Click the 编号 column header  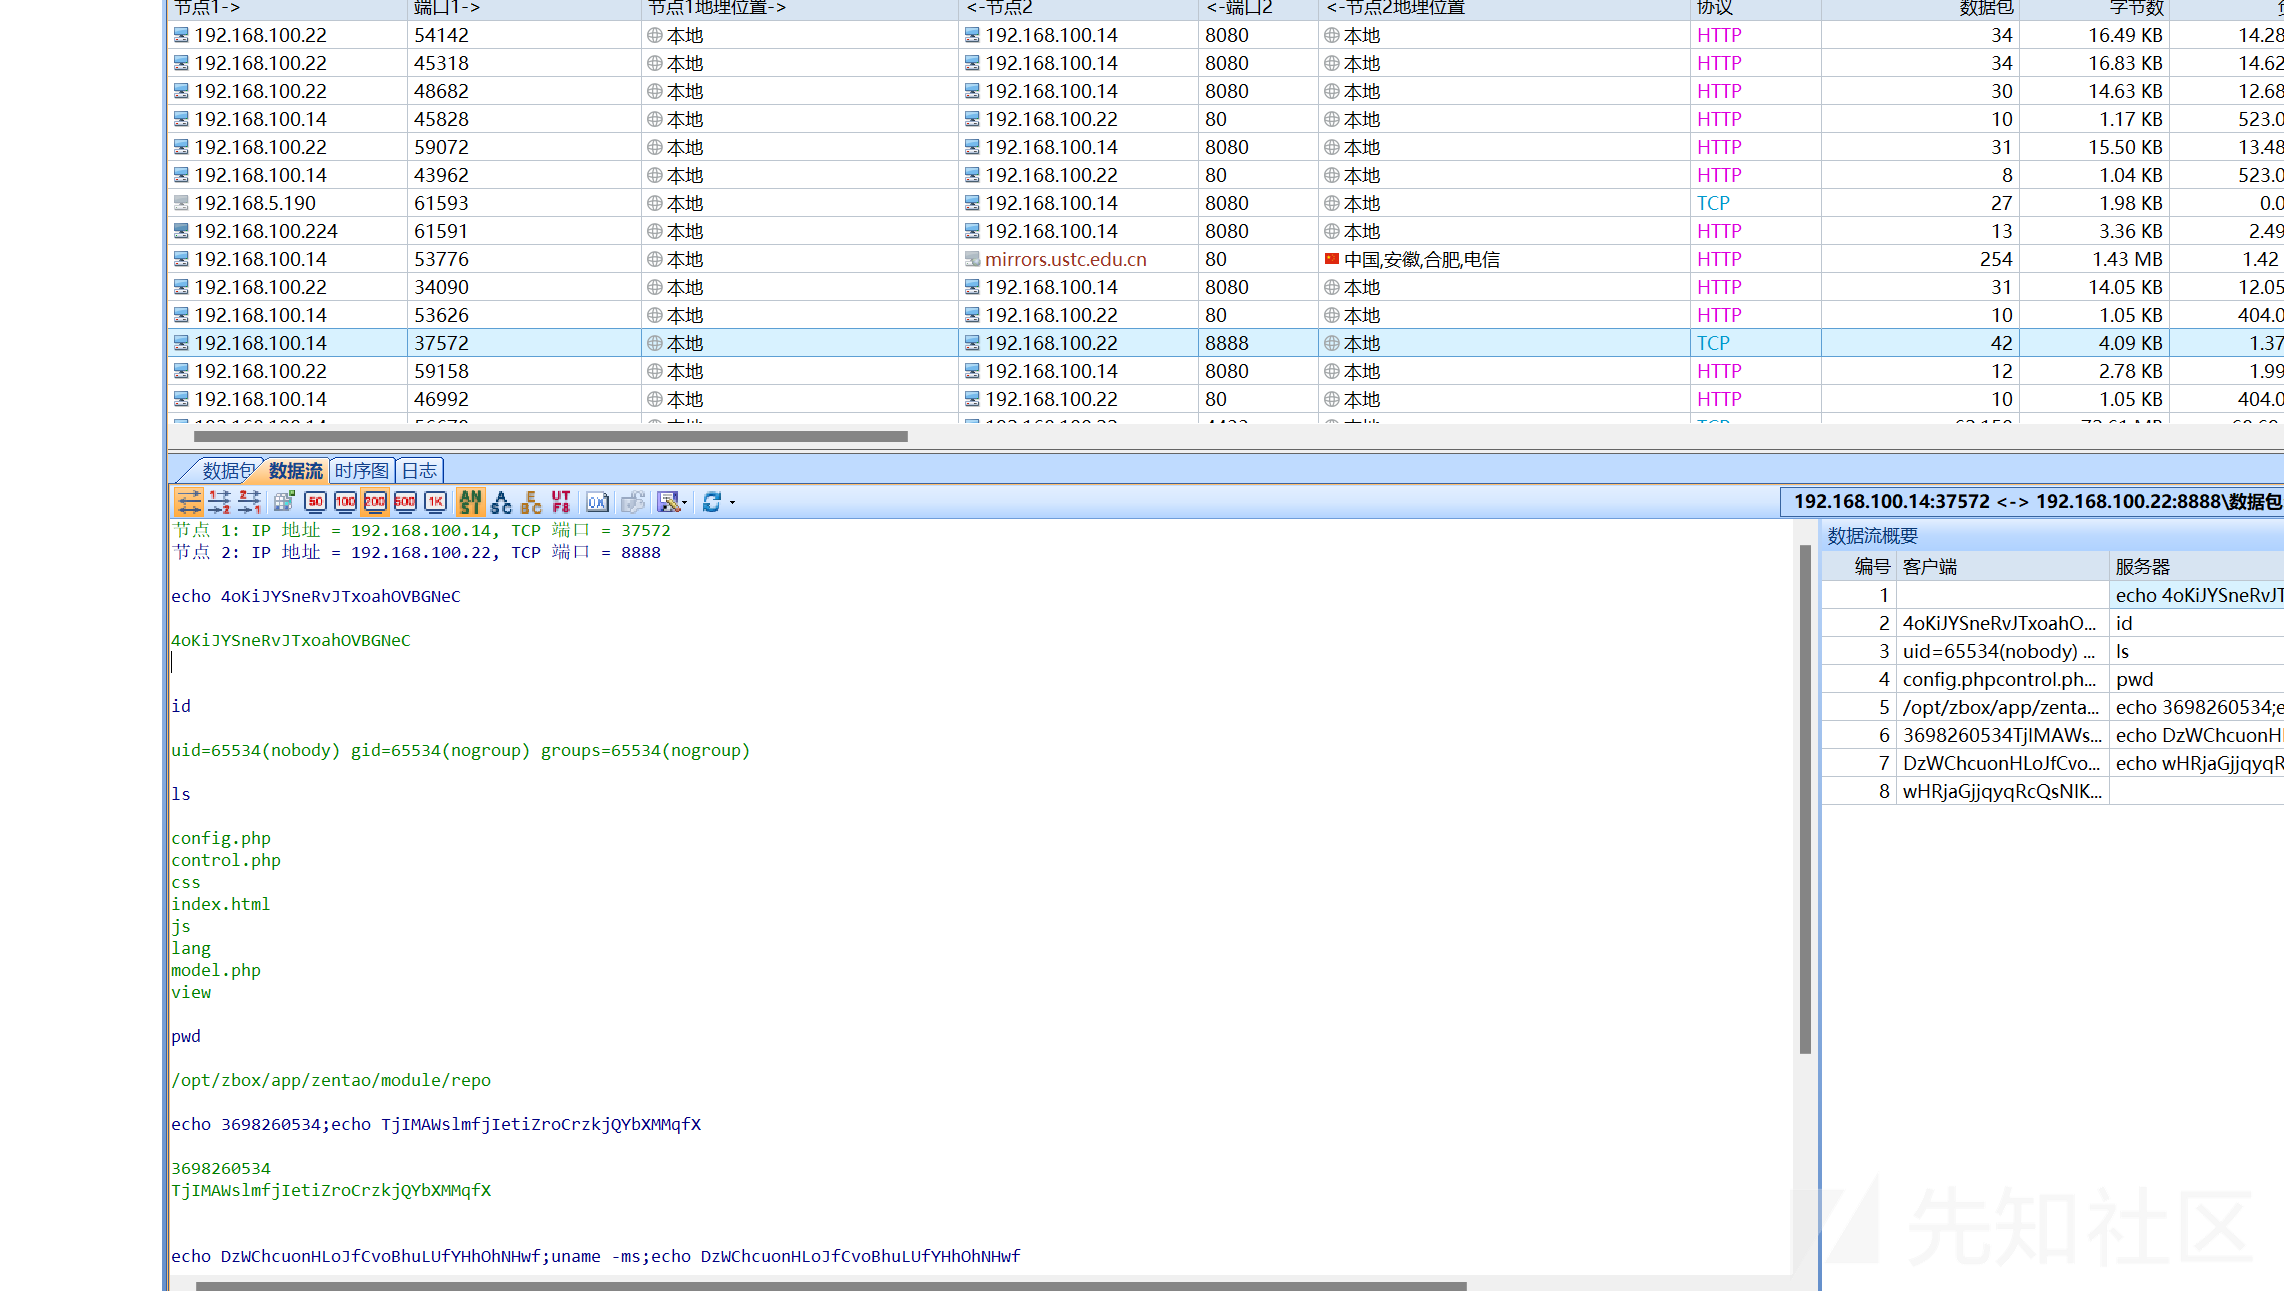tap(1858, 567)
